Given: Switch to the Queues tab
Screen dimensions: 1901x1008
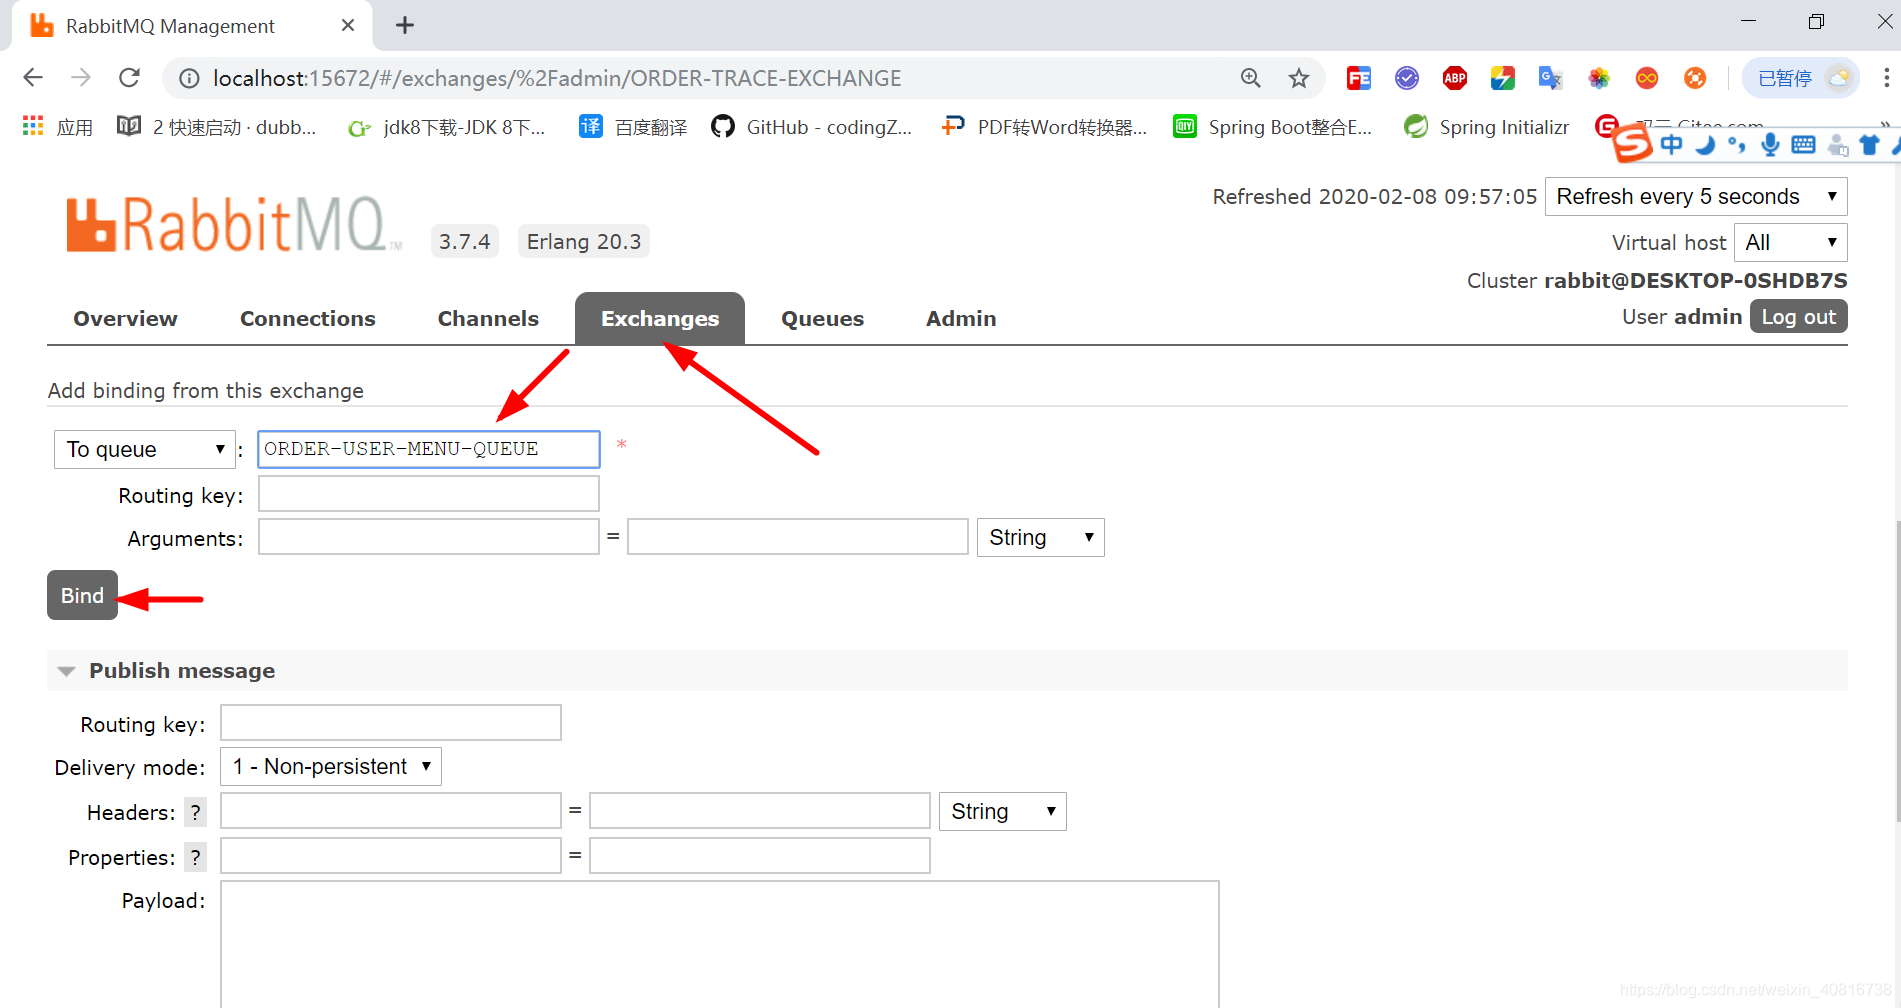Looking at the screenshot, I should (x=822, y=319).
